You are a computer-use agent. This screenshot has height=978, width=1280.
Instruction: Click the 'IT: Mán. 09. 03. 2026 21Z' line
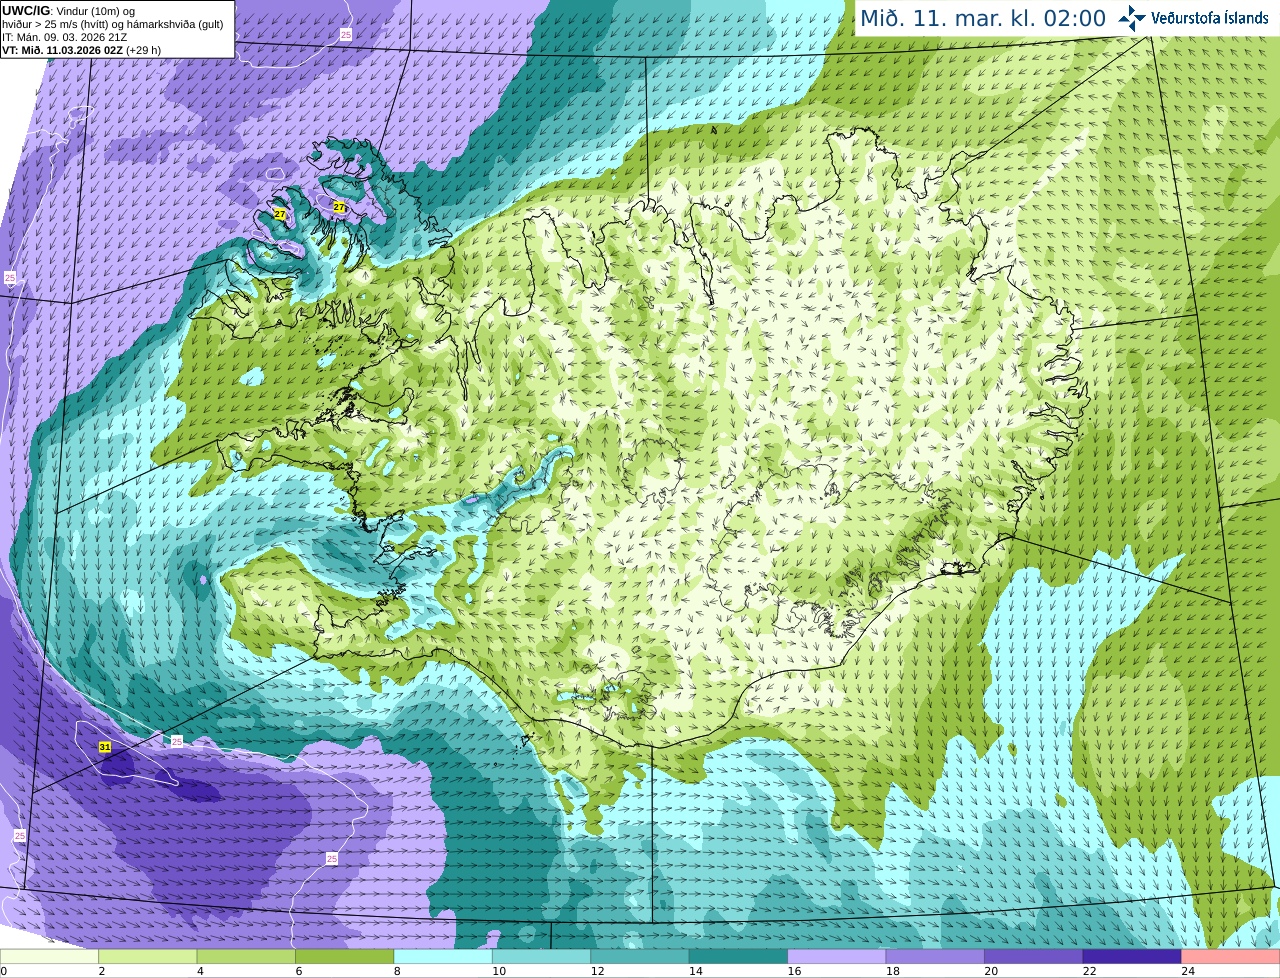point(64,36)
